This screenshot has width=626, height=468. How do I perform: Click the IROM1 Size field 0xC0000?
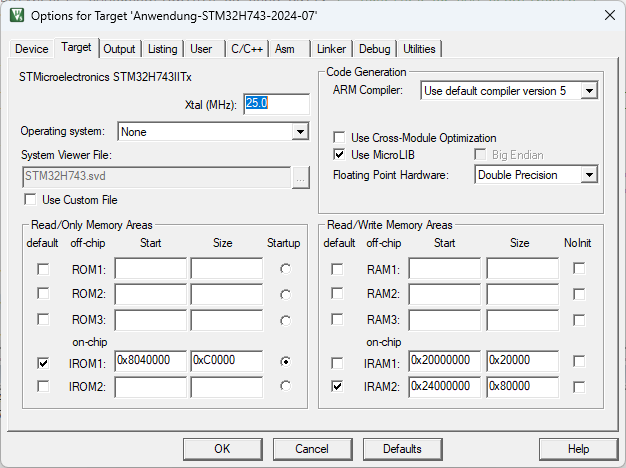coord(227,361)
